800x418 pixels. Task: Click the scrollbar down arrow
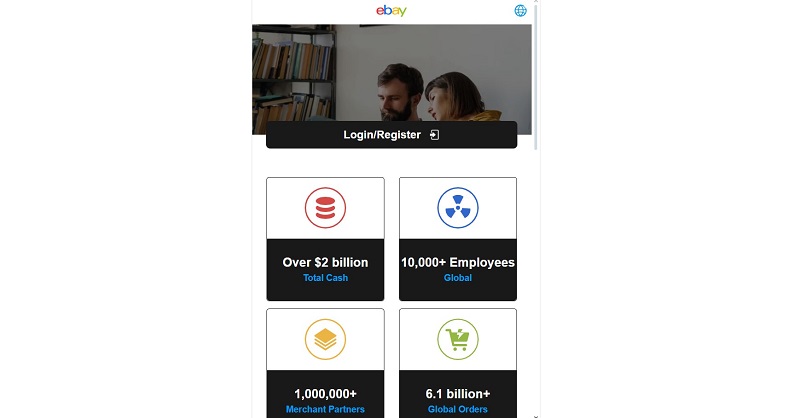535,416
